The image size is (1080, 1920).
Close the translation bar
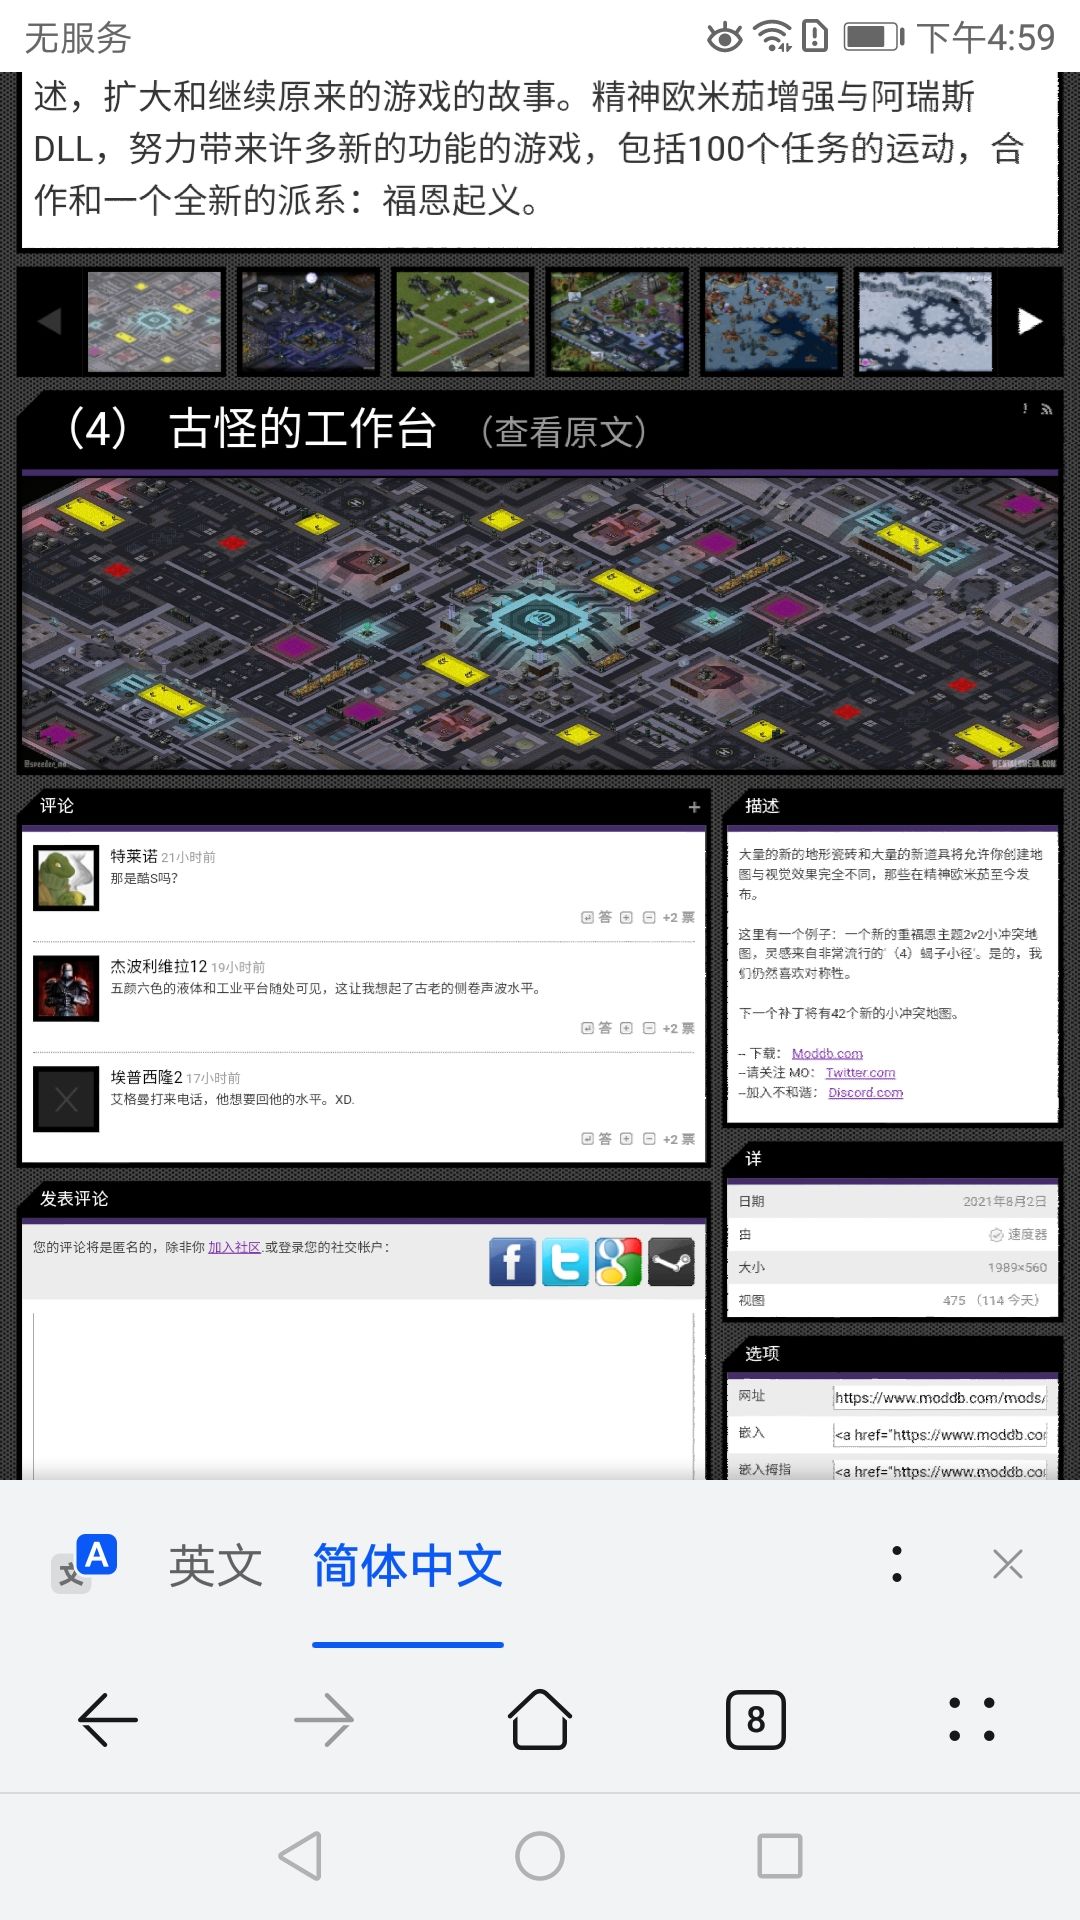[1007, 1564]
